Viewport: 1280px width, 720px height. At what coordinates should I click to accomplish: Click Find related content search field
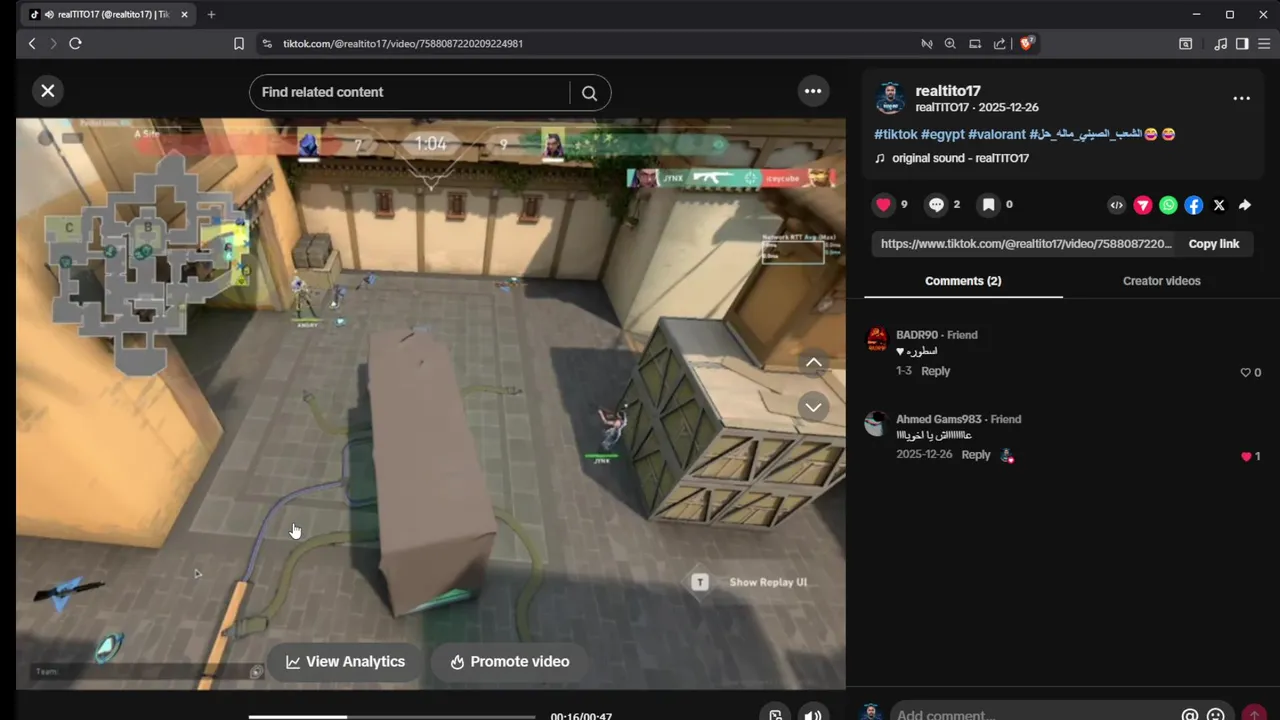[410, 92]
